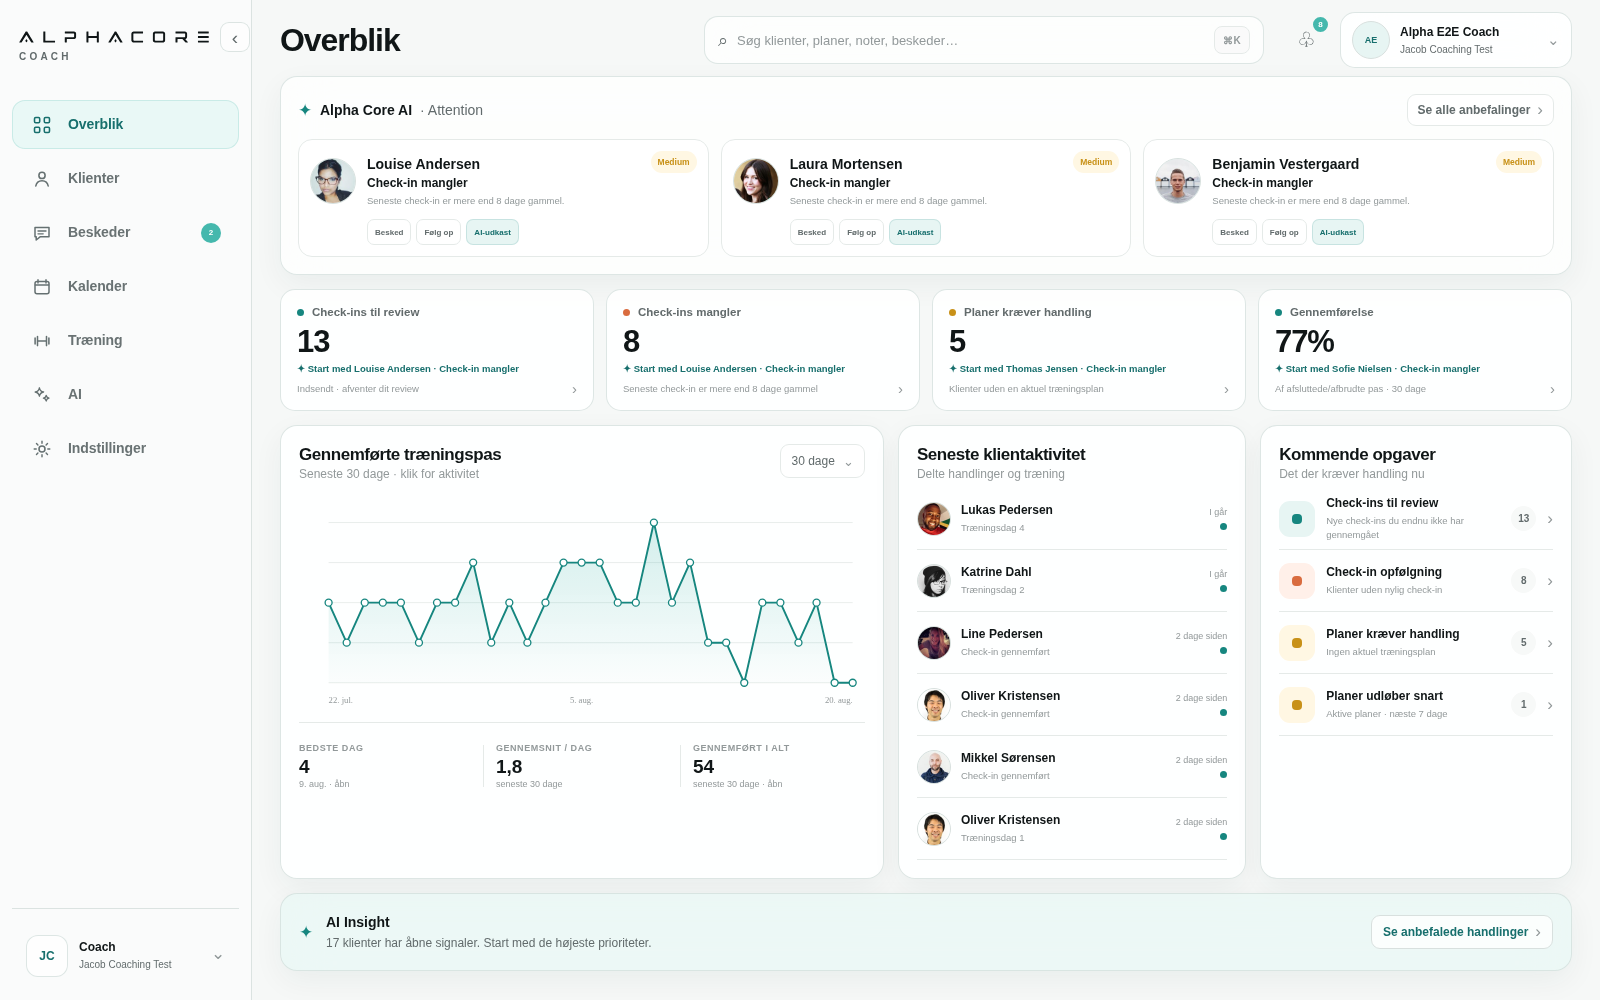Click the JC coach initials avatar

[47, 956]
